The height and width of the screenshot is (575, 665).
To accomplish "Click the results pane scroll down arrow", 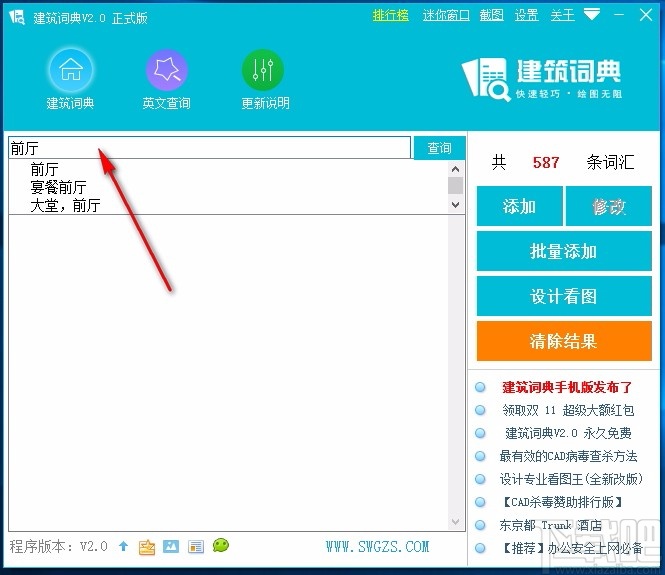I will tap(455, 522).
